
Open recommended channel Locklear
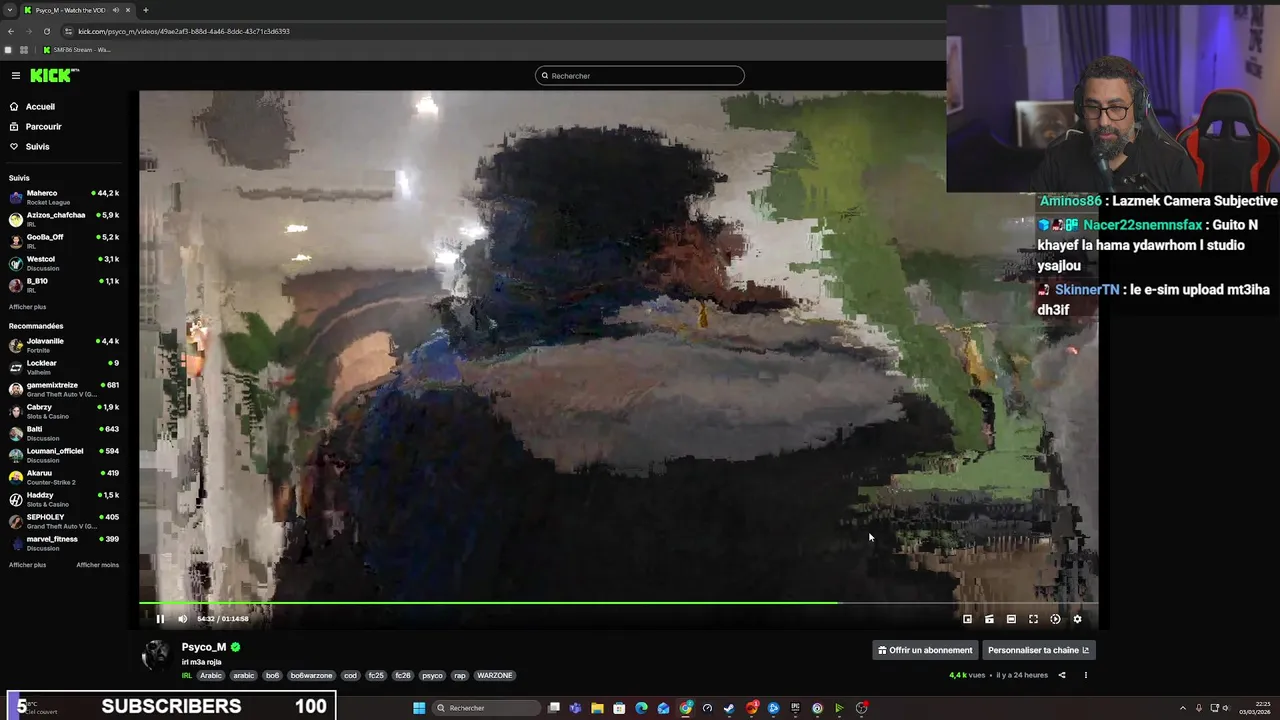(x=64, y=367)
